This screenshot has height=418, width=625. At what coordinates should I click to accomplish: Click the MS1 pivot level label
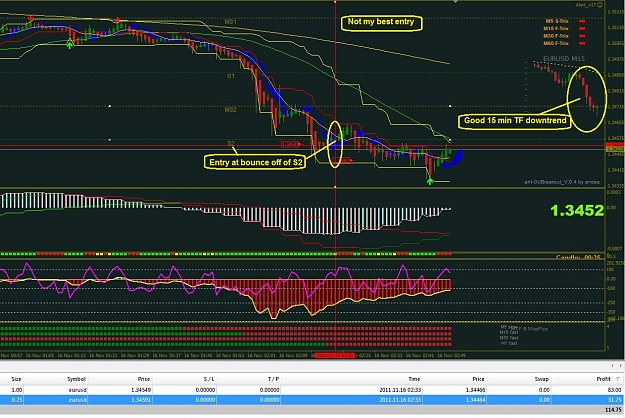pos(230,22)
